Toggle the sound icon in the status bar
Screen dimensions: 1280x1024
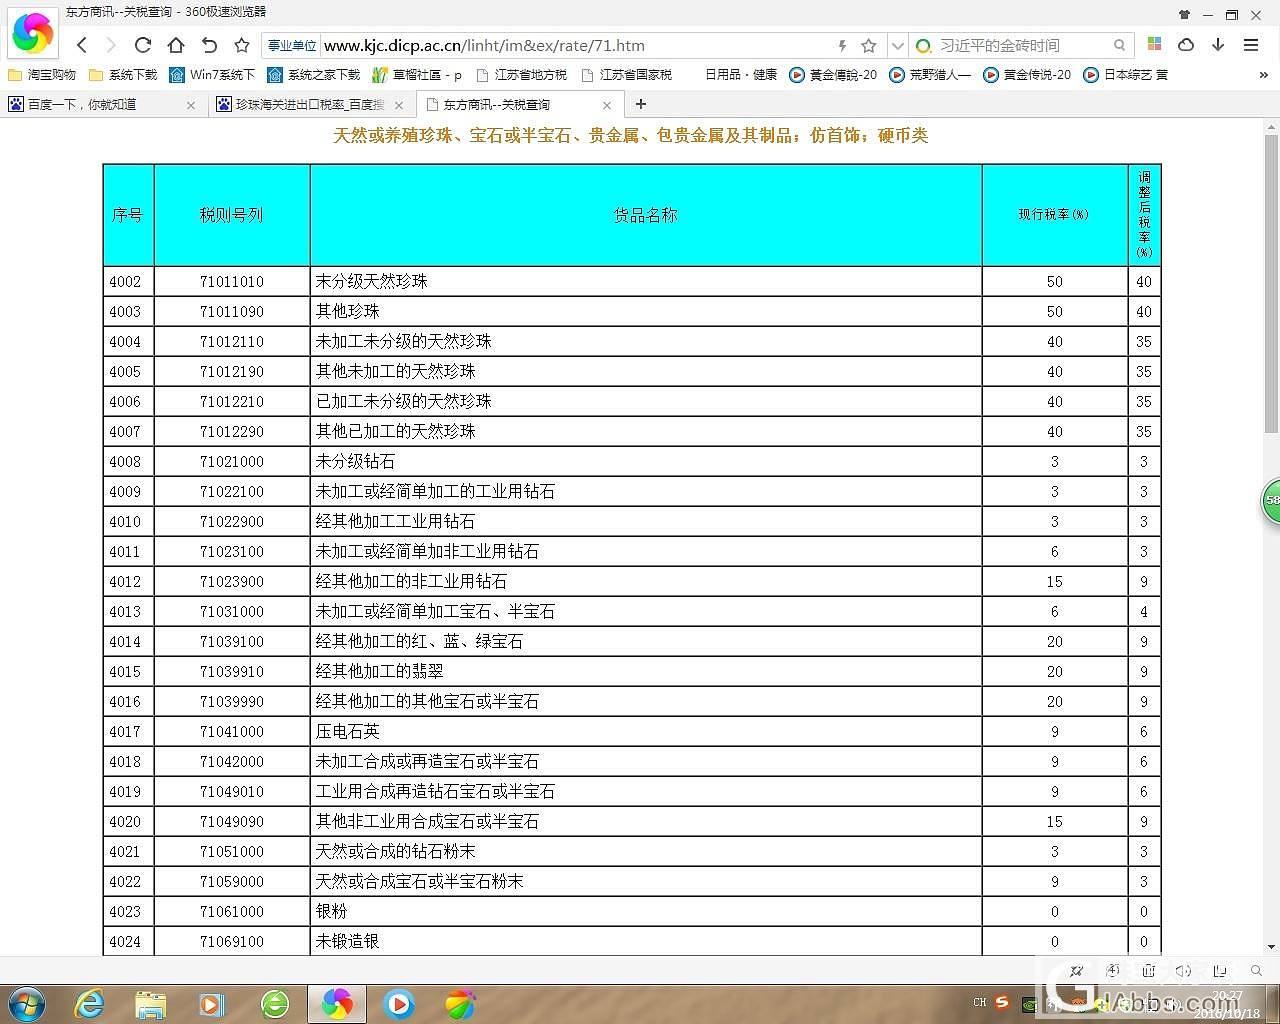coord(1183,970)
